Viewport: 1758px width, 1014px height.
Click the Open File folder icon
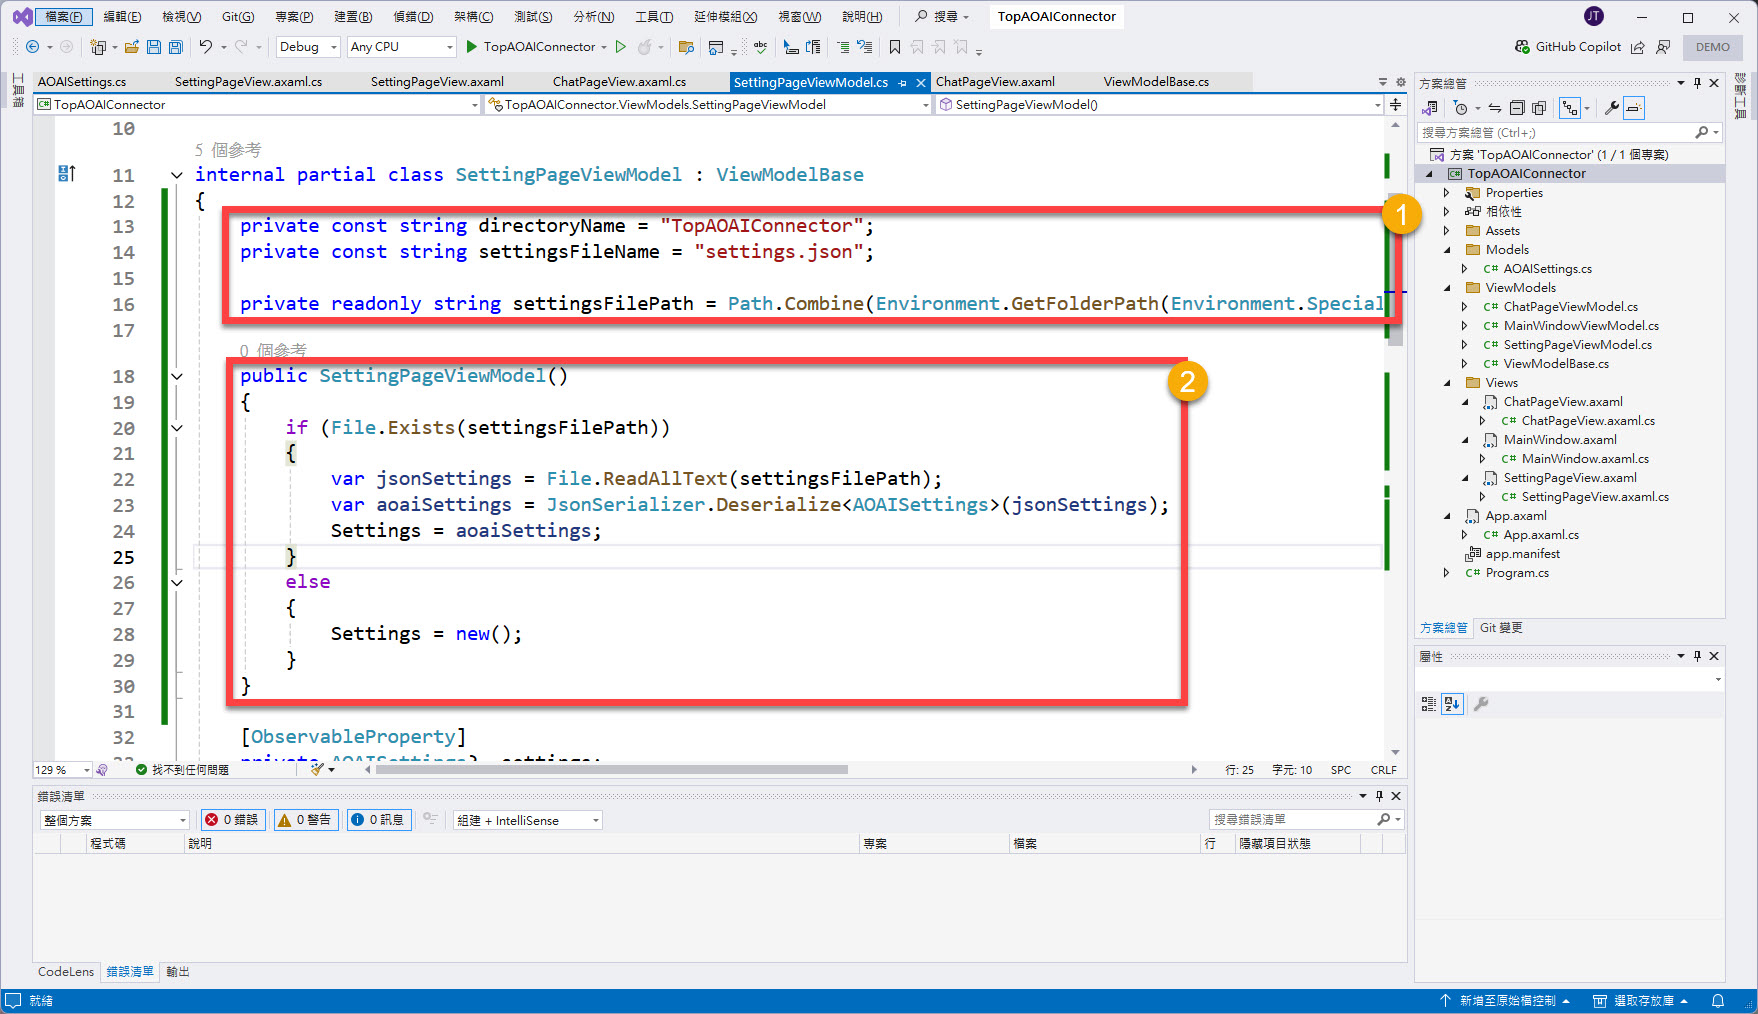coord(131,47)
